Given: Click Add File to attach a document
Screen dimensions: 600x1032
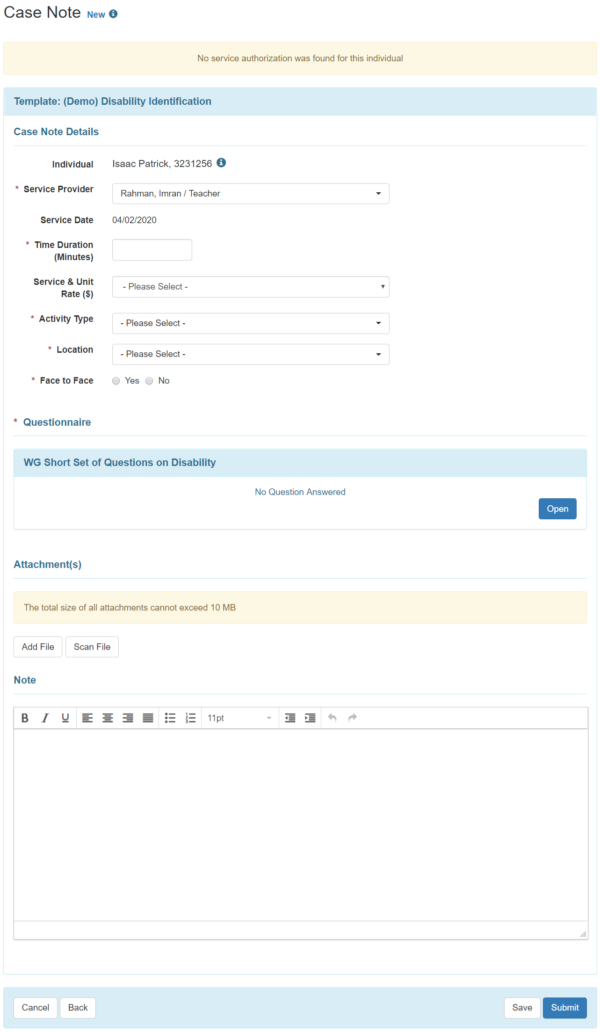Looking at the screenshot, I should pyautogui.click(x=37, y=646).
